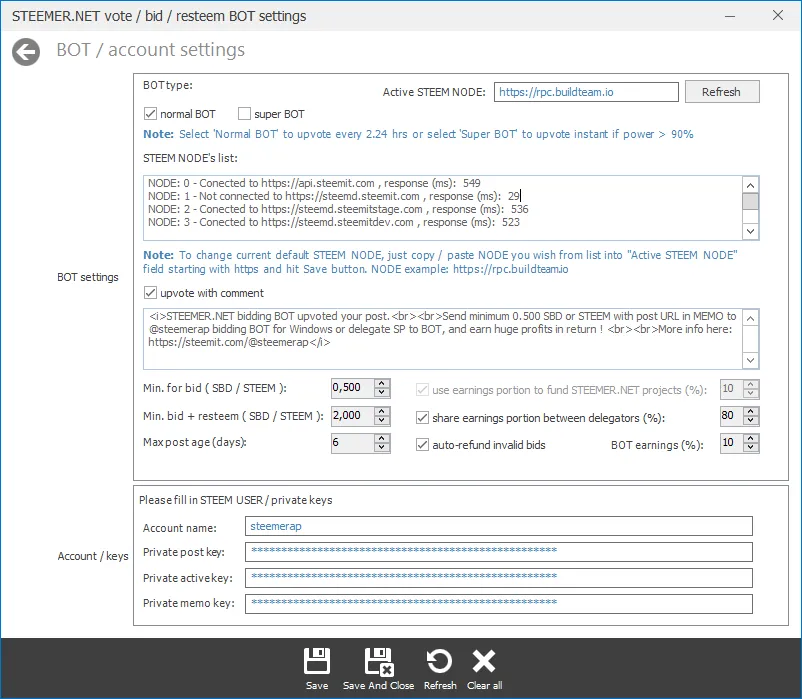802x699 pixels.
Task: Click the Save floppy disk icon
Action: coord(317,661)
